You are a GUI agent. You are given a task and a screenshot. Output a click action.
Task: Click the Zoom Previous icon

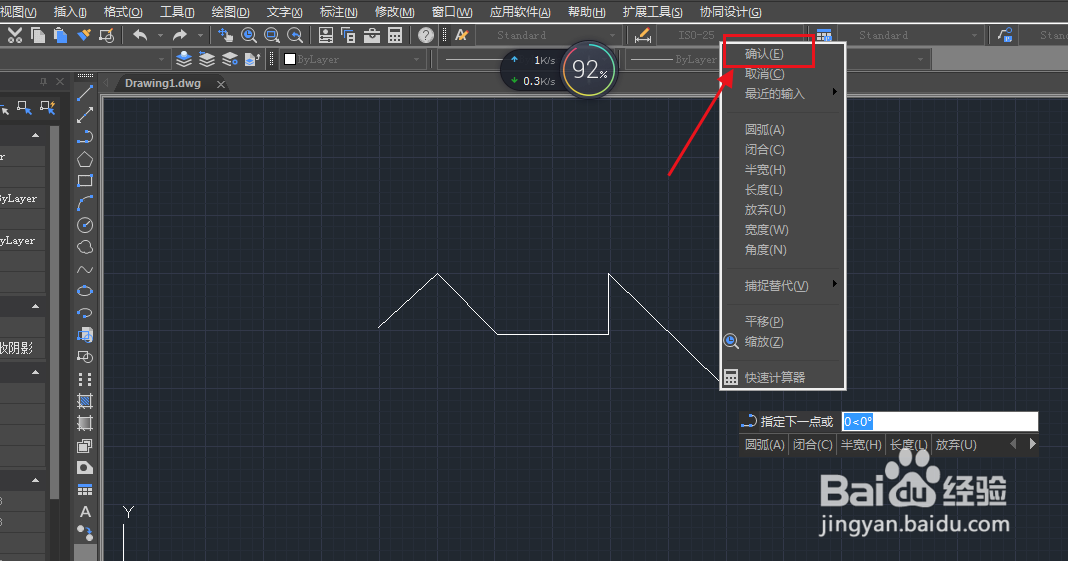[295, 35]
